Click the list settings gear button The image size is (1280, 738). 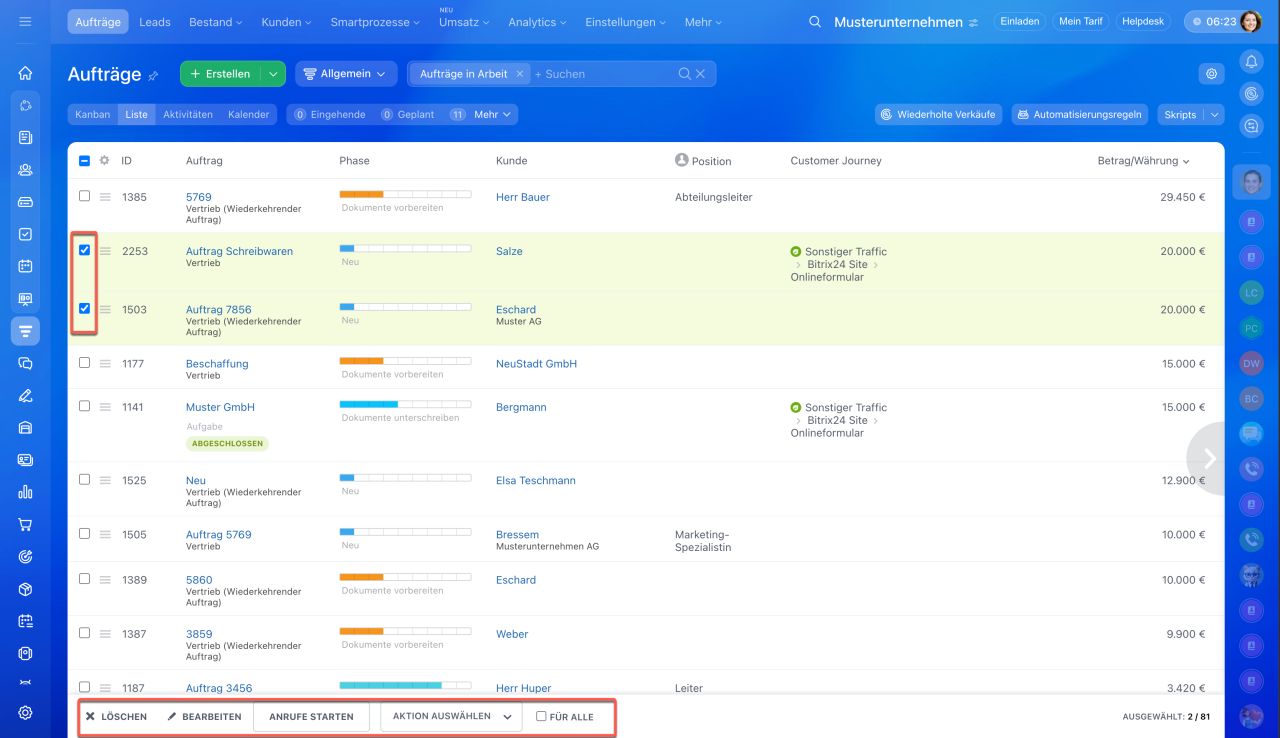tap(1211, 74)
